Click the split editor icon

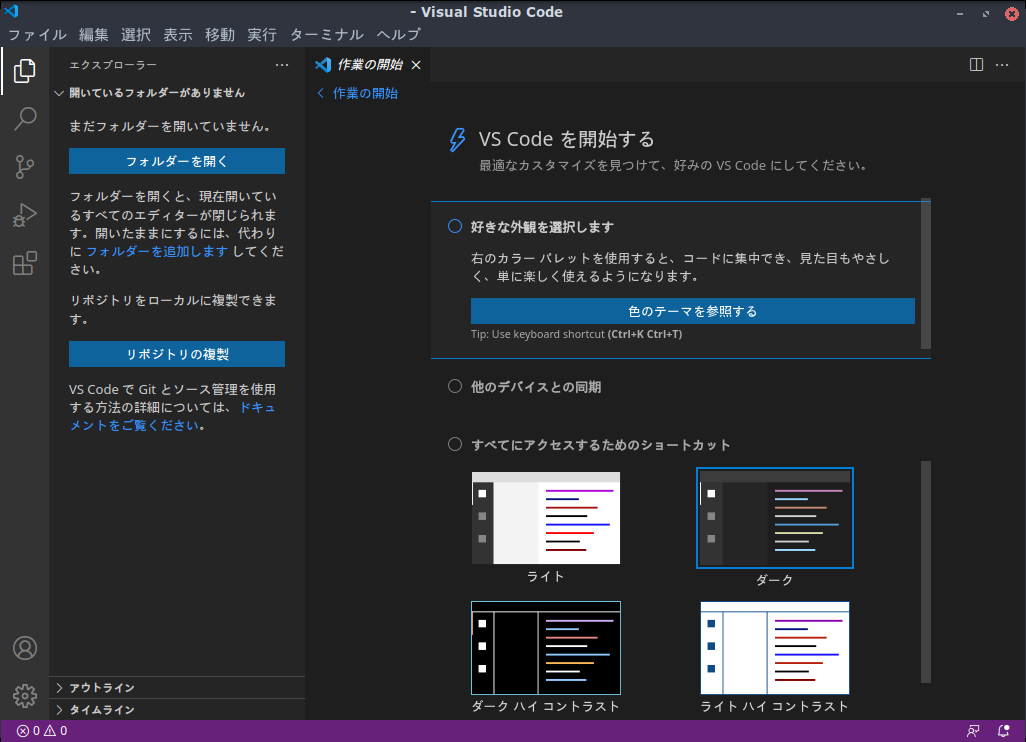[976, 65]
